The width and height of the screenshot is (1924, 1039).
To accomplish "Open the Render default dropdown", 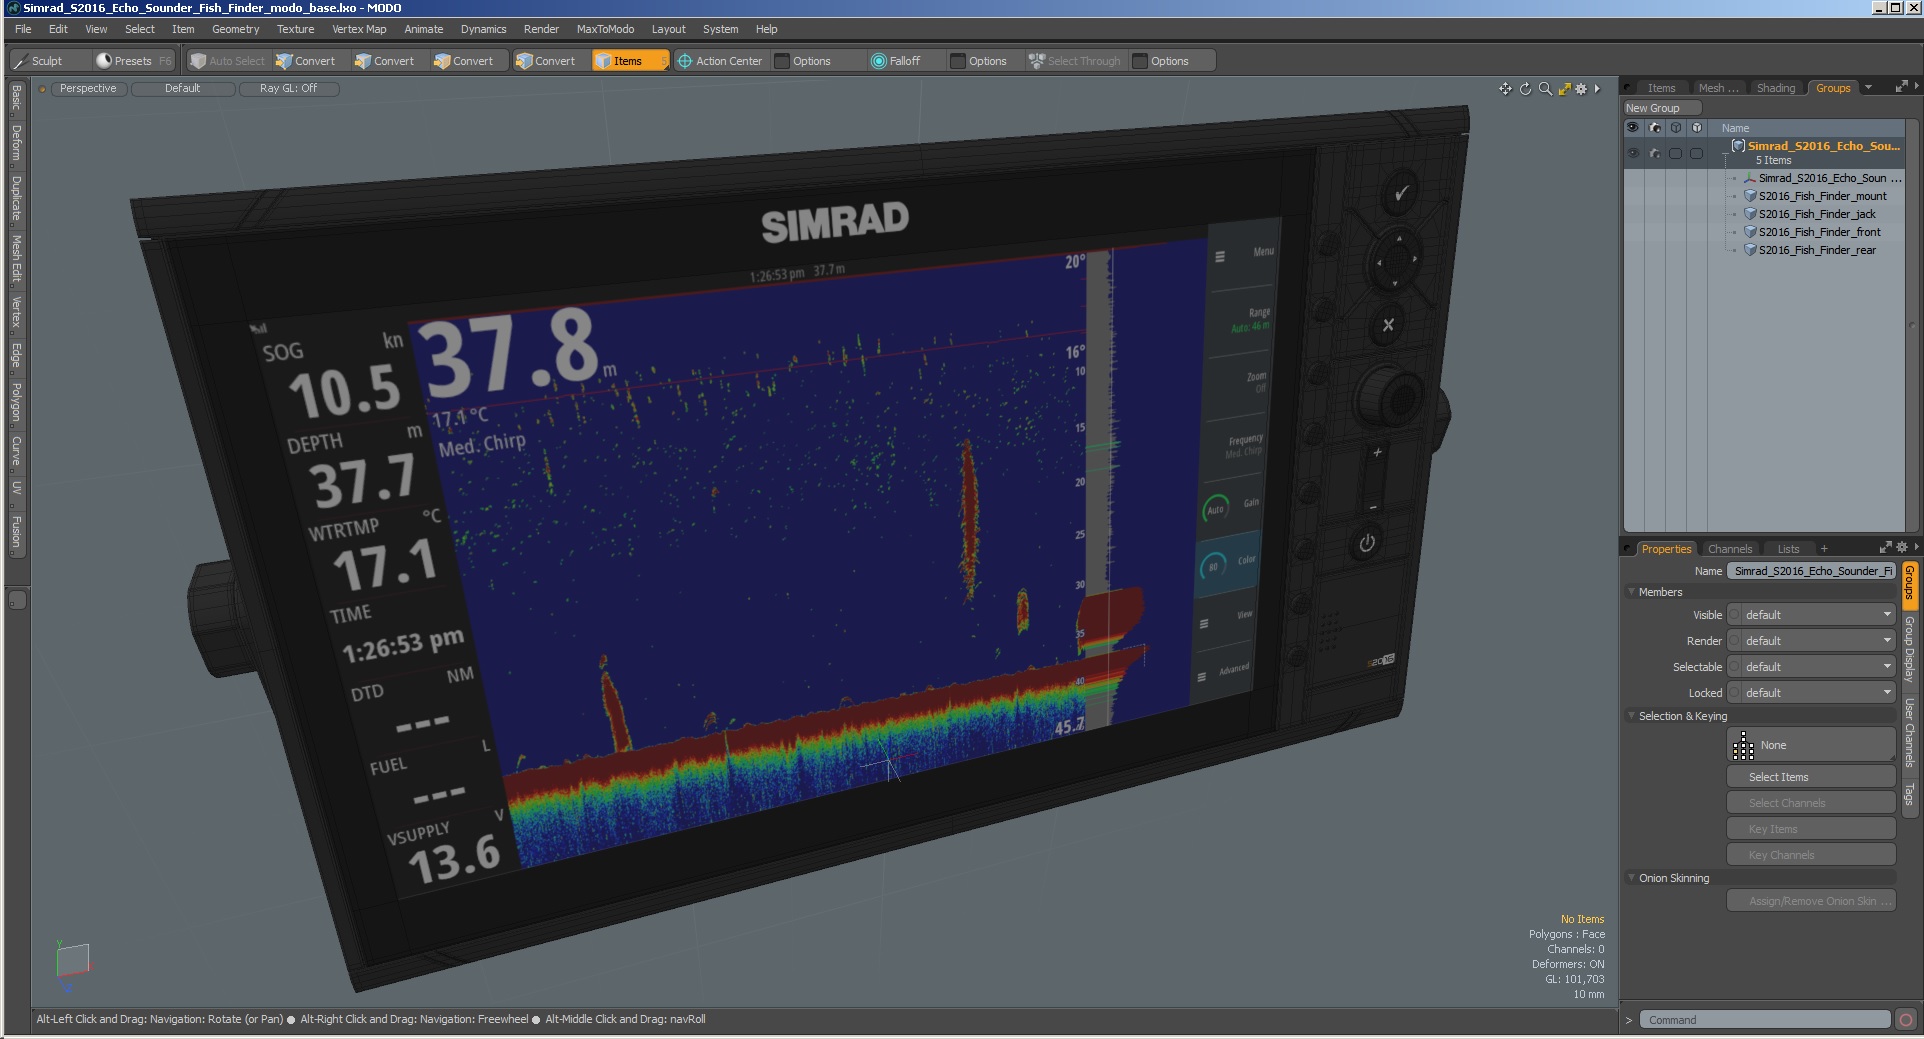I will [1811, 641].
